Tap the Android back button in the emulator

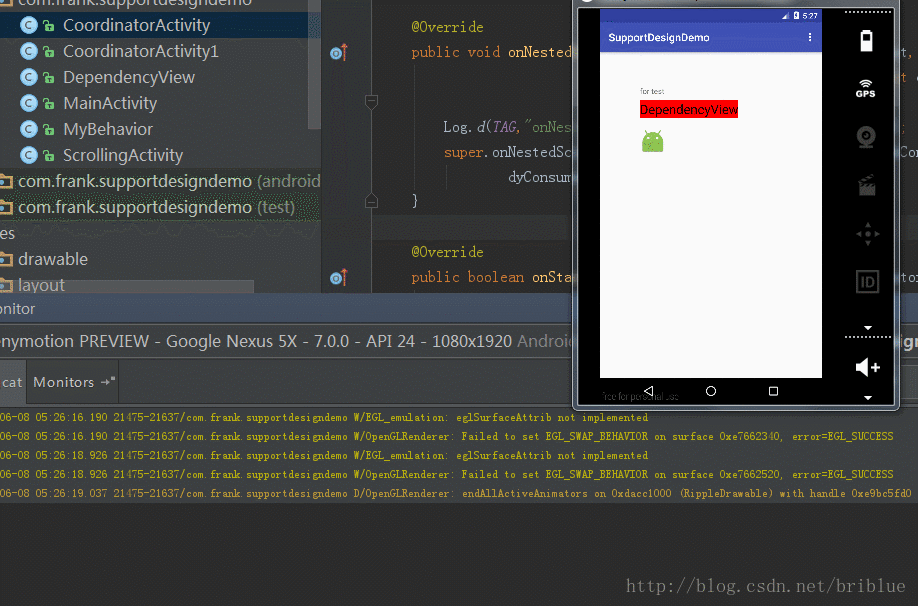[x=648, y=391]
